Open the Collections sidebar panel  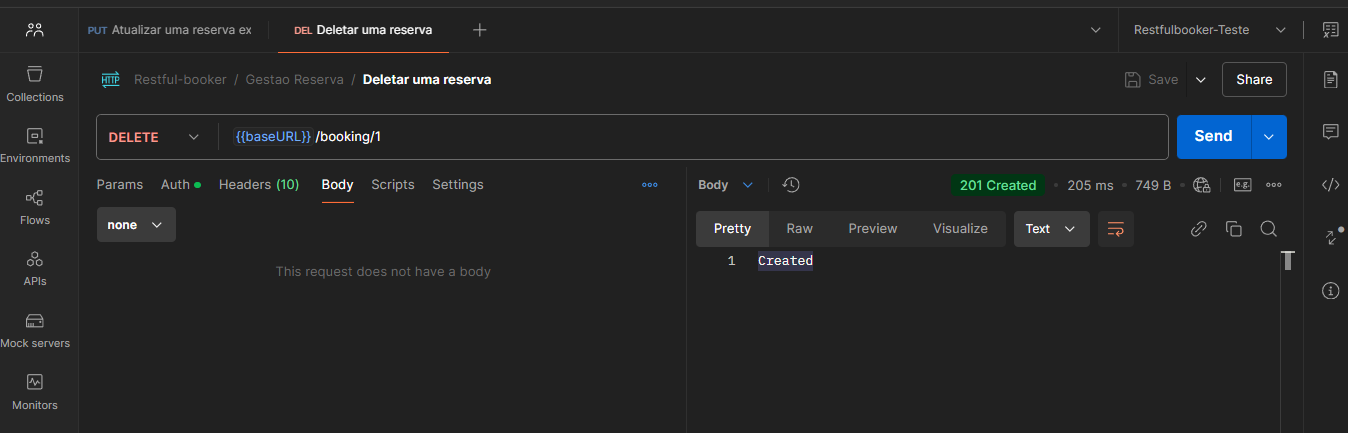pos(35,84)
